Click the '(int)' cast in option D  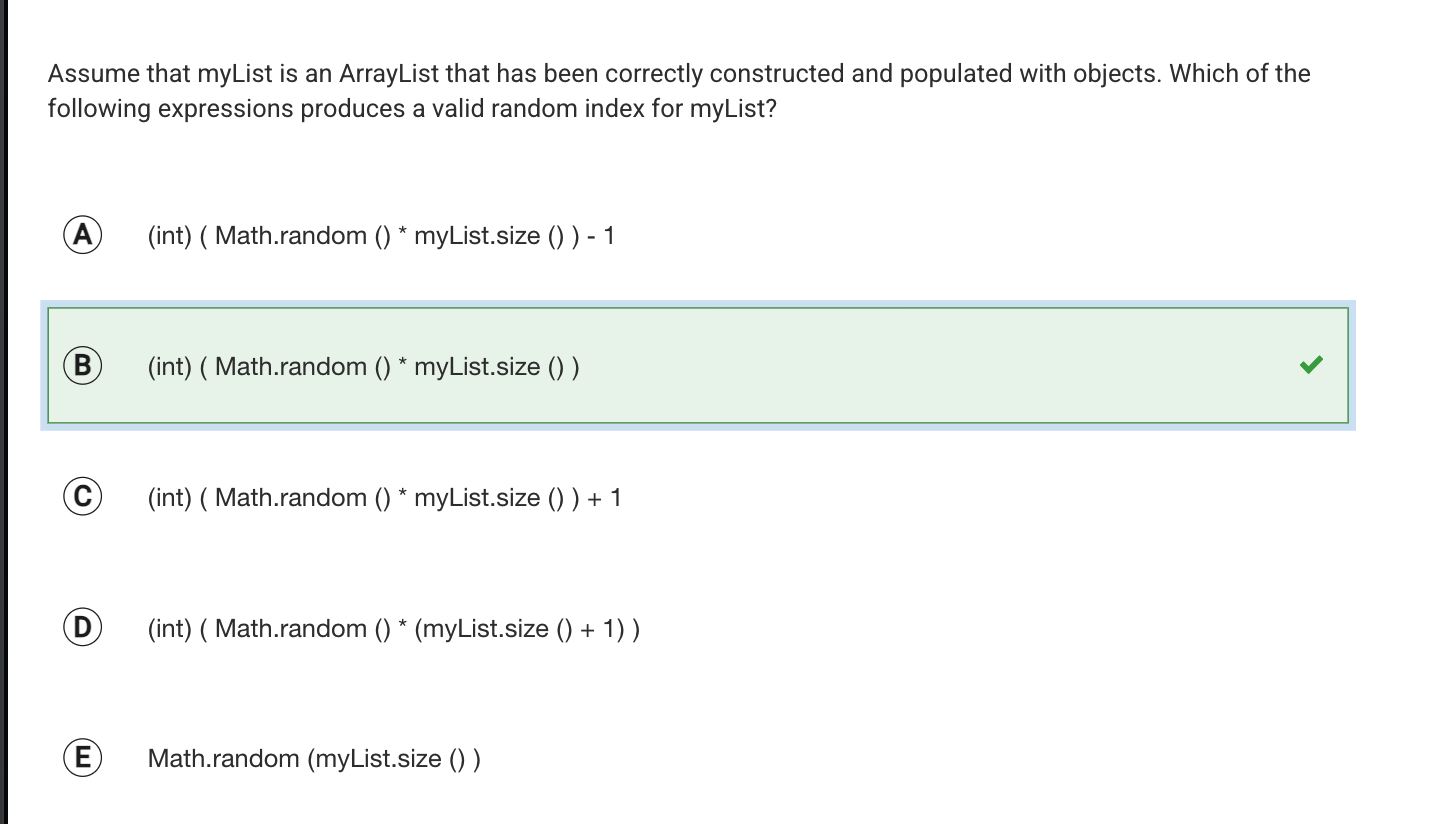coord(169,629)
